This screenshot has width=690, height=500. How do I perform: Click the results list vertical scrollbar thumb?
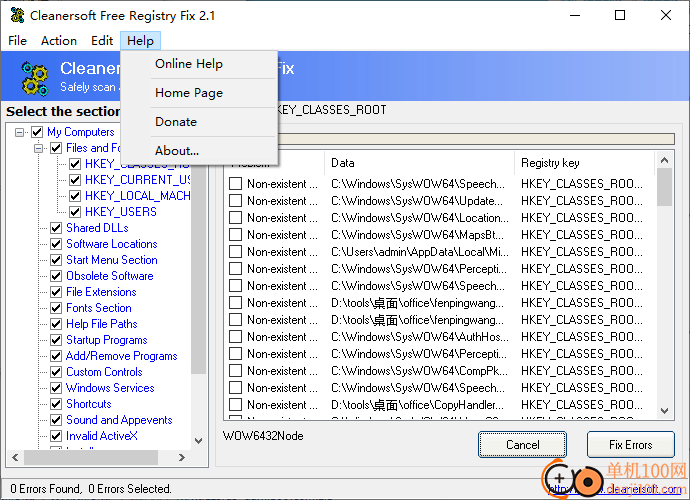664,187
